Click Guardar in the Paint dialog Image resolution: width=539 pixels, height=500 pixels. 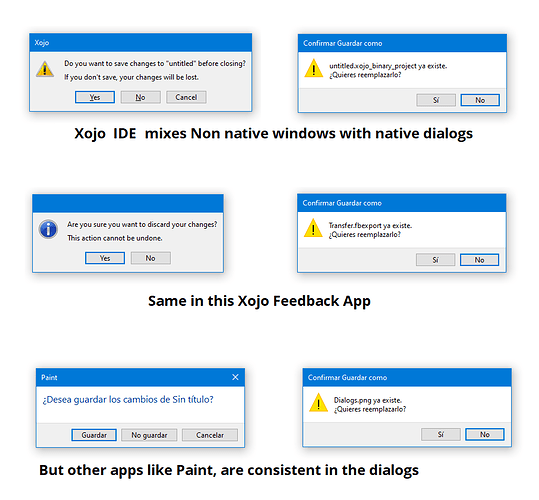click(x=94, y=435)
